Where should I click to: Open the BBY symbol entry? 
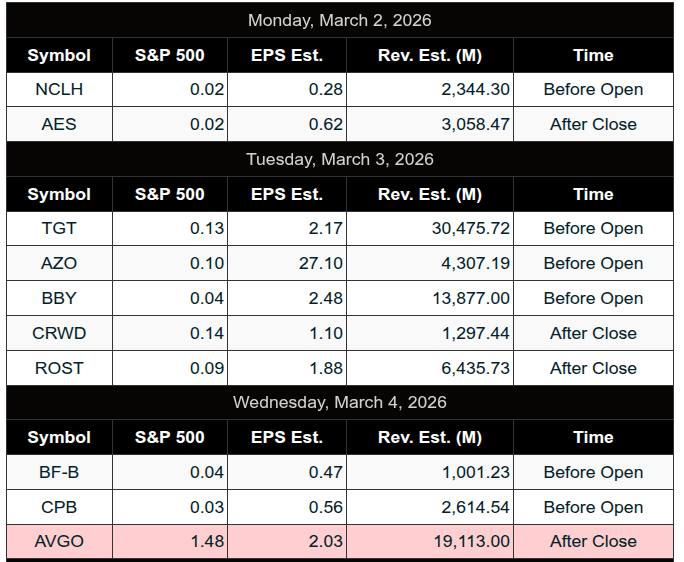coord(59,299)
